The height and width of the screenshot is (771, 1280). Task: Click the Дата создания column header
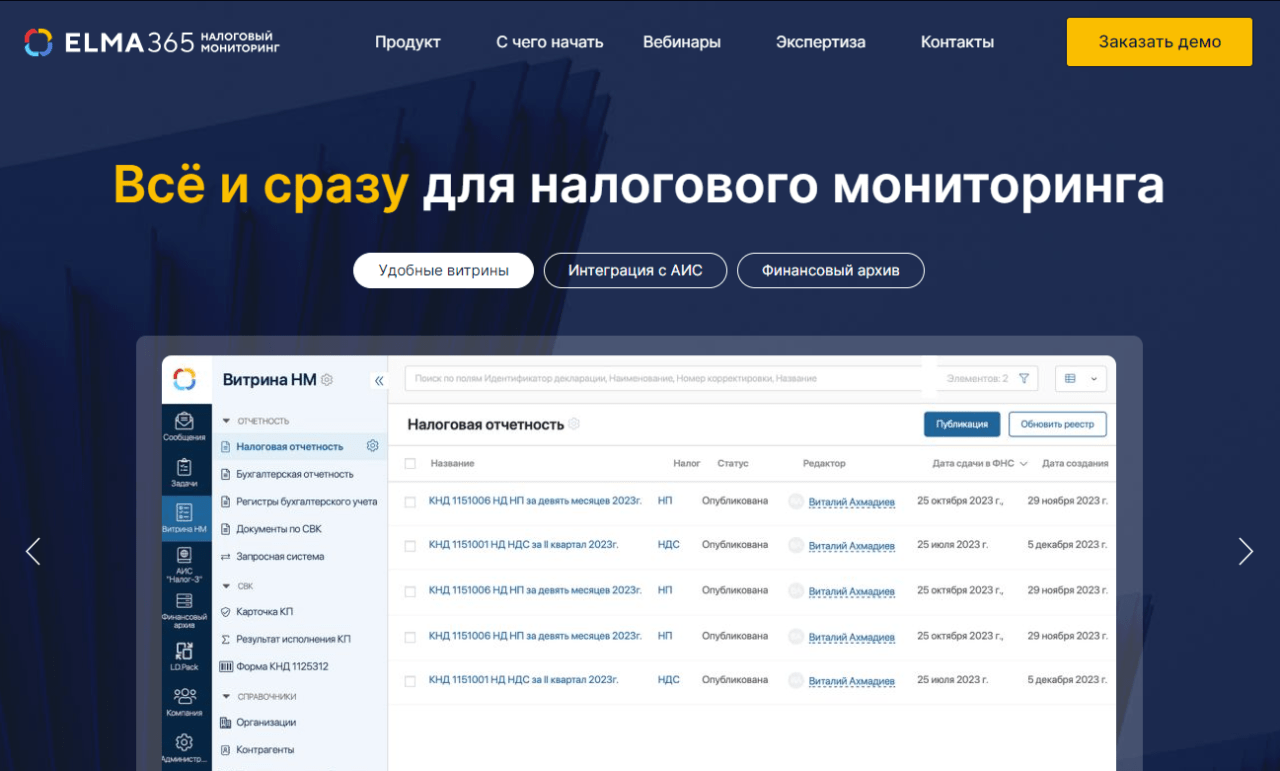tap(1075, 464)
